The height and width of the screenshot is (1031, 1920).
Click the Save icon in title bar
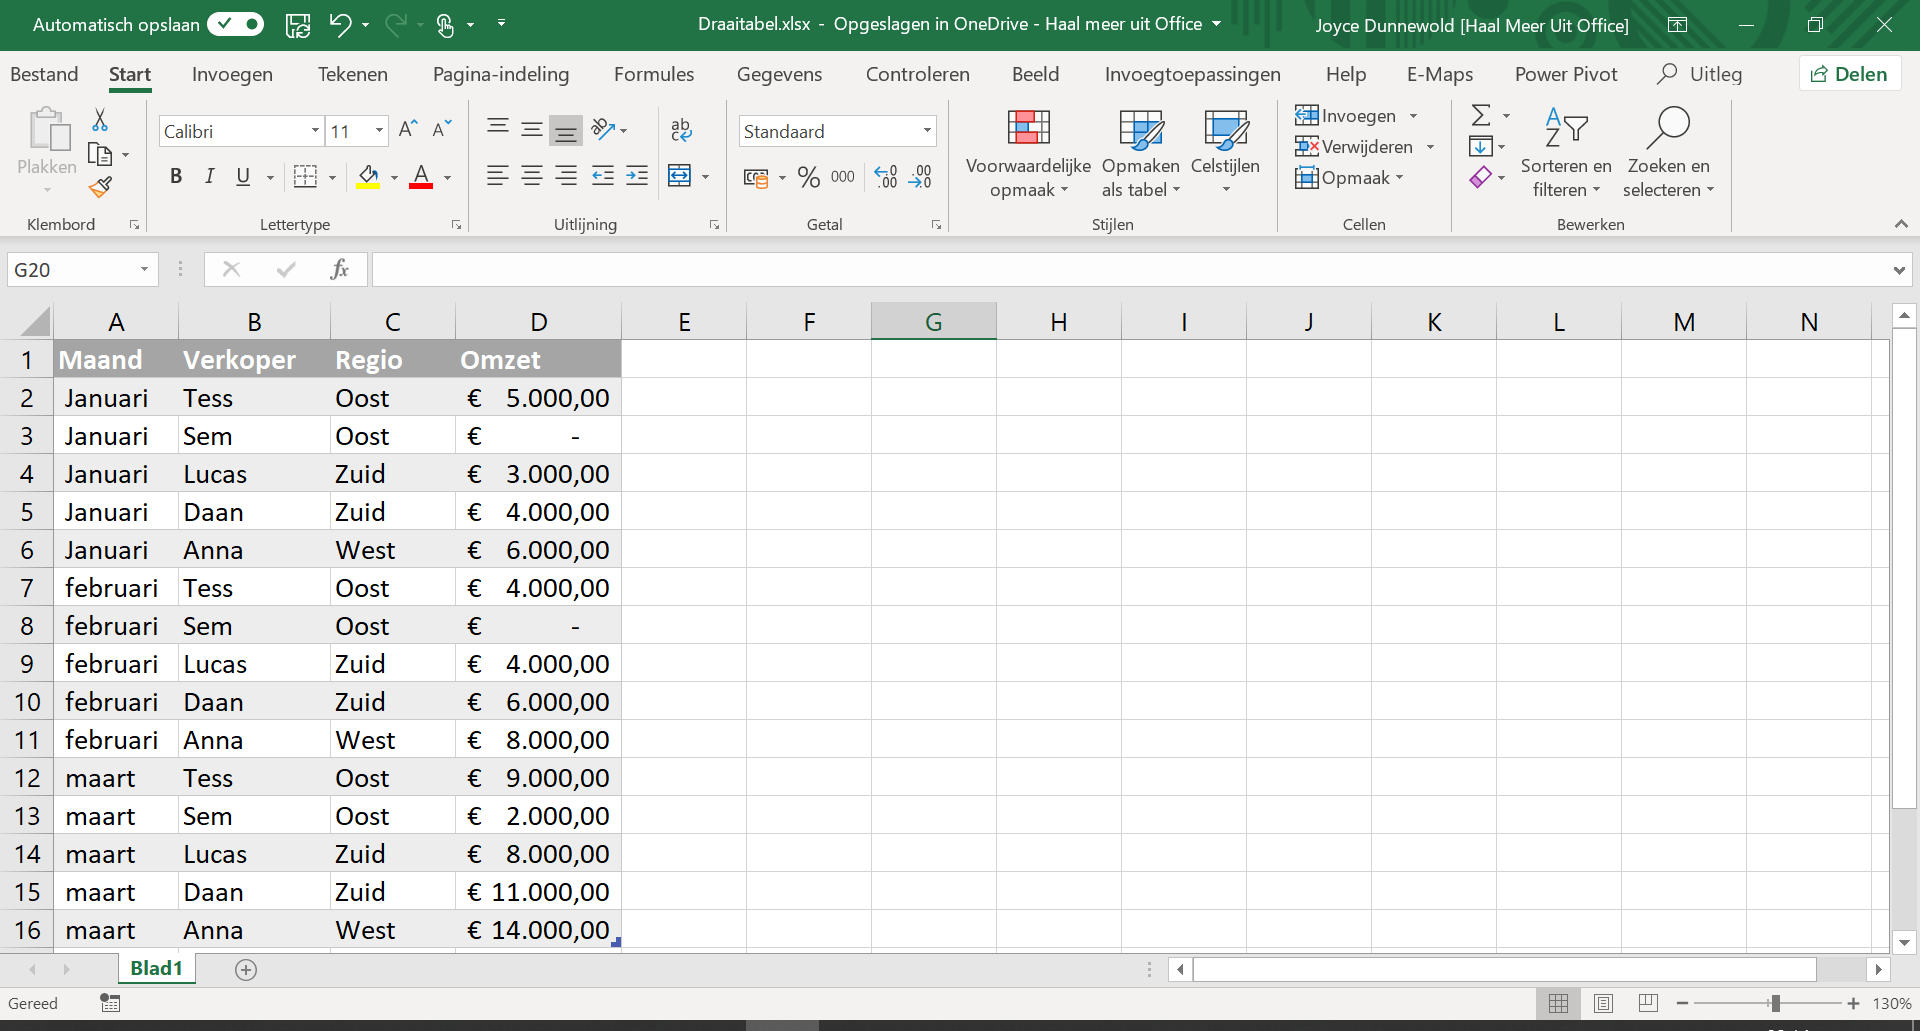[x=298, y=25]
